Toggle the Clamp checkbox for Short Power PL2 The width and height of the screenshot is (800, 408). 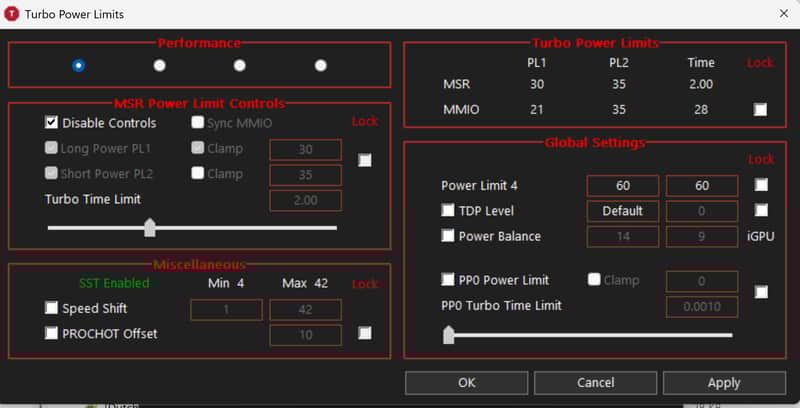tap(198, 173)
